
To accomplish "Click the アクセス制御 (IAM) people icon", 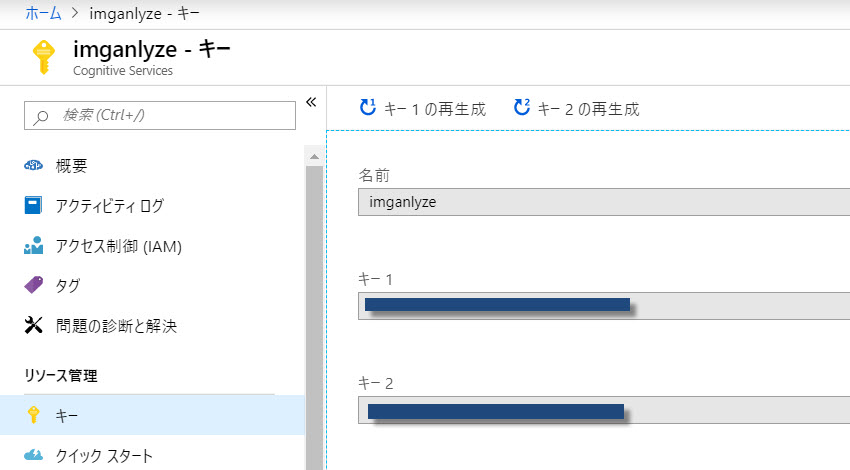I will pyautogui.click(x=34, y=246).
